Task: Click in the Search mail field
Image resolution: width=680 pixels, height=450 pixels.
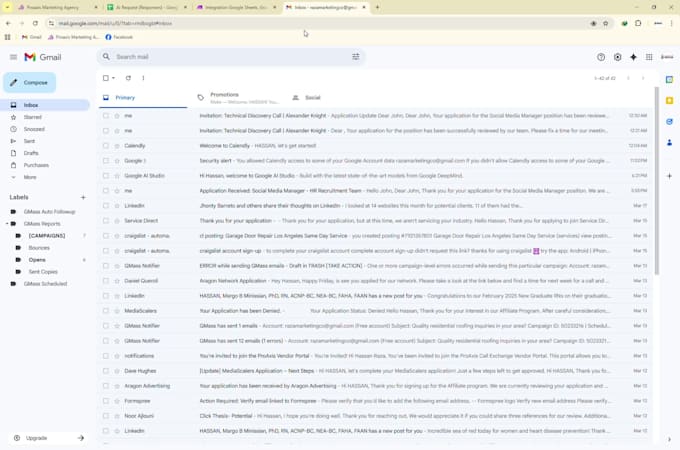Action: [x=230, y=57]
